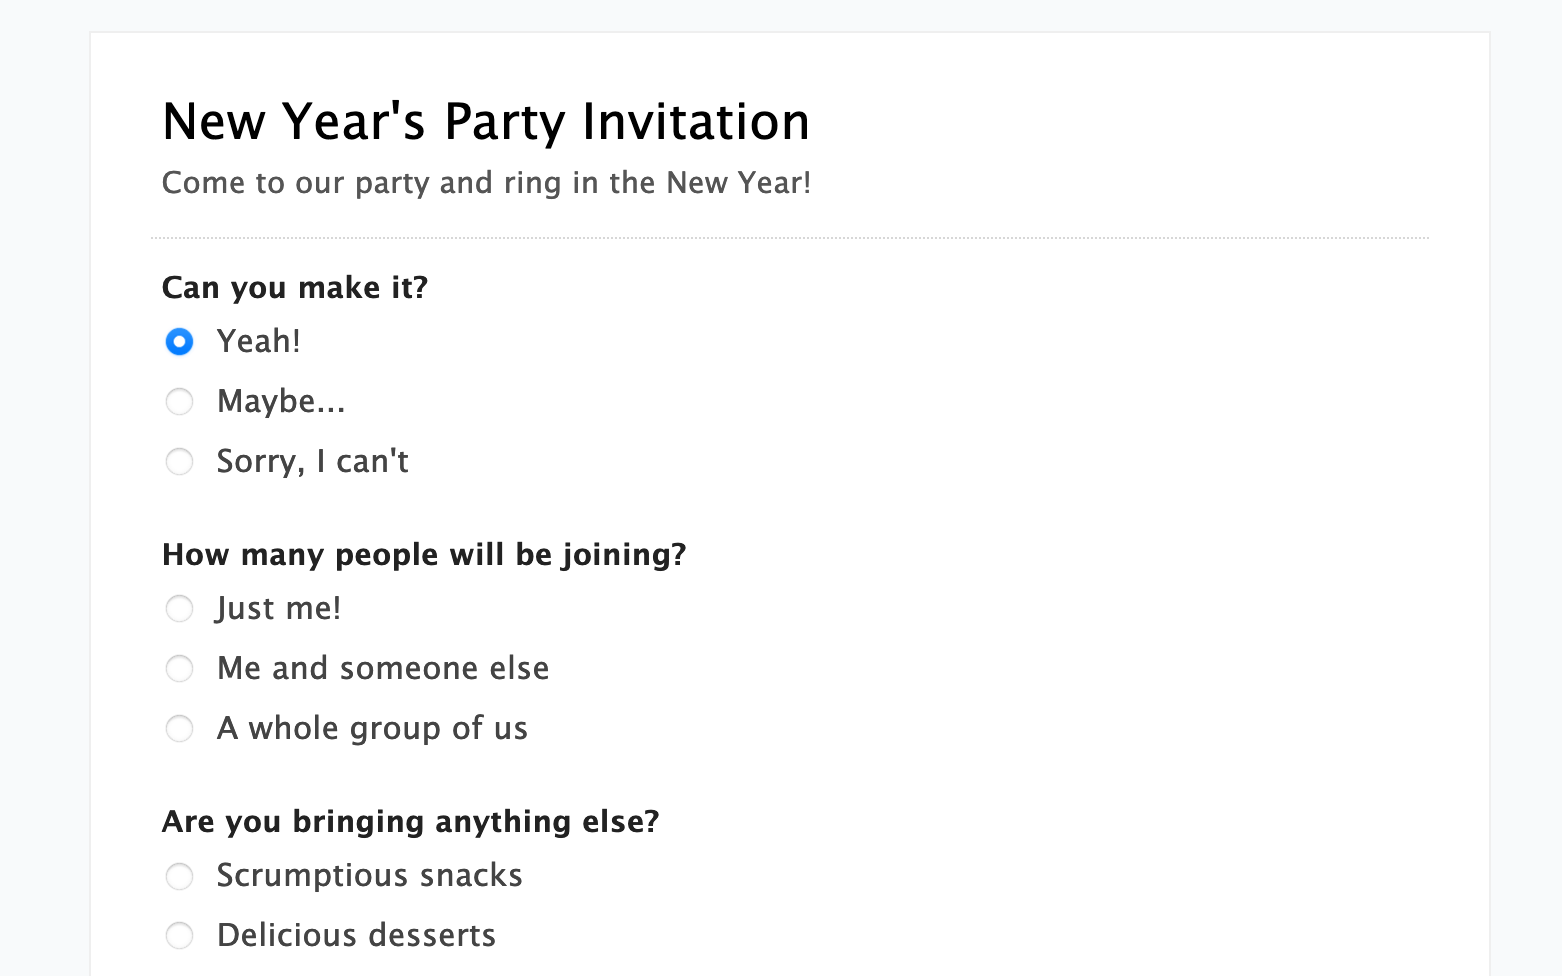
Task: Select the 'Scrumptious snacks' radio circle
Action: [x=179, y=876]
